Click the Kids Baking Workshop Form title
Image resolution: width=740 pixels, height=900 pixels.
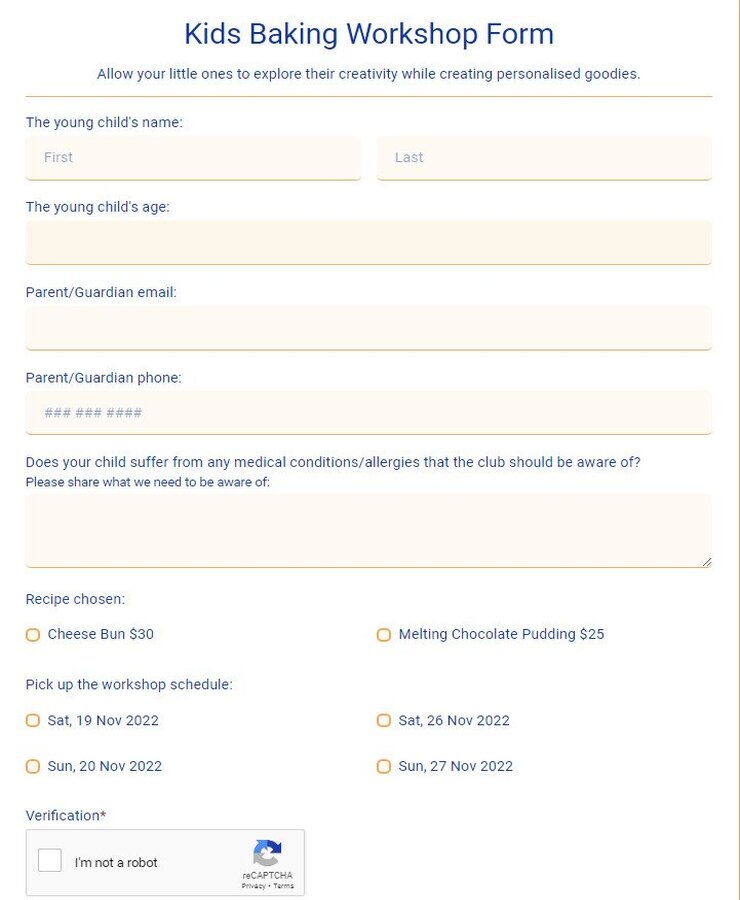[369, 33]
